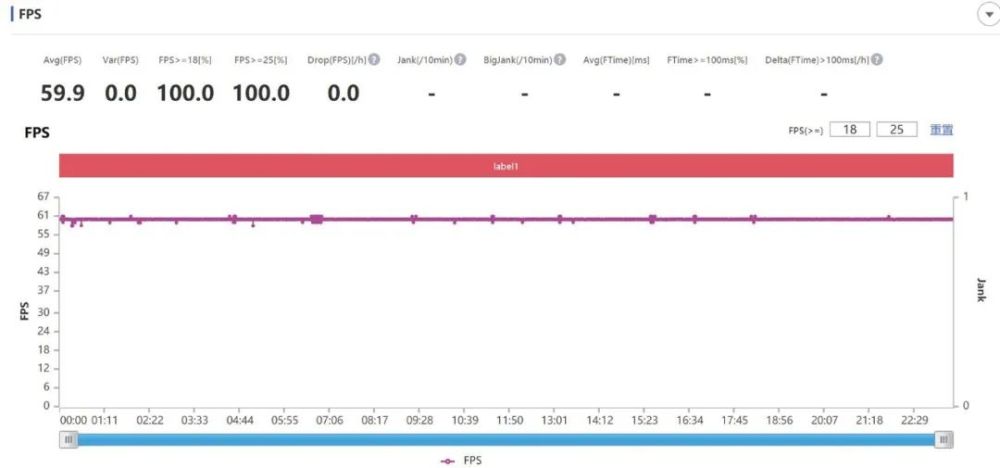Click the 07:06 time axis label
1000x468 pixels.
pyautogui.click(x=329, y=420)
